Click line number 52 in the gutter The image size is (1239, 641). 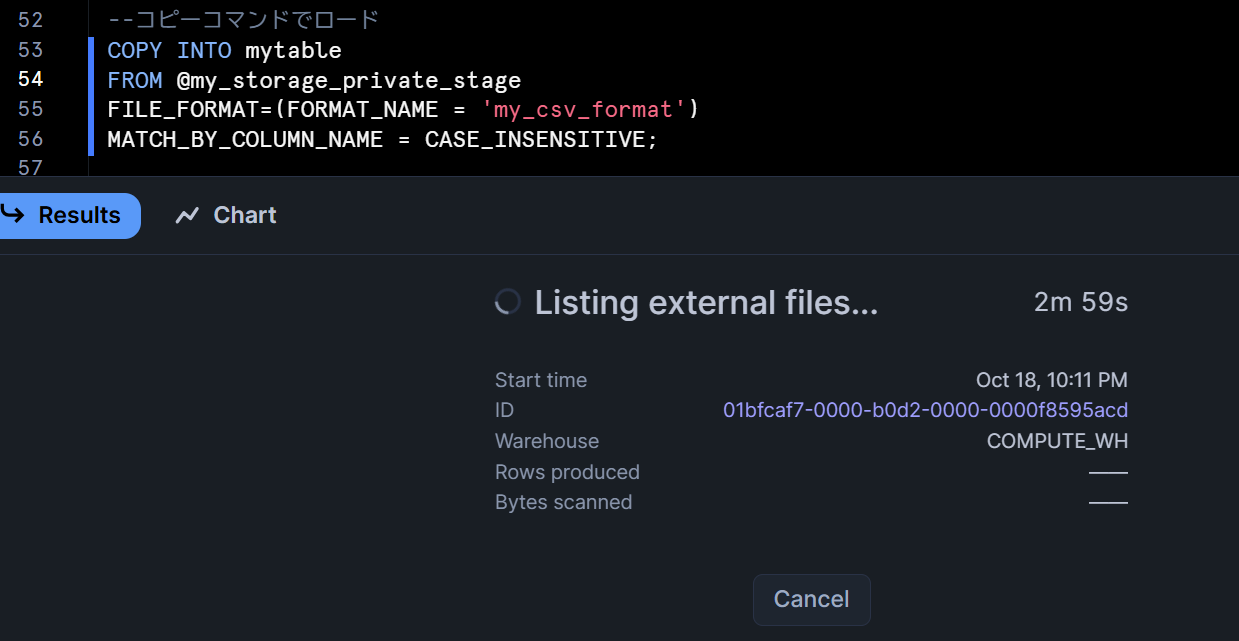31,20
